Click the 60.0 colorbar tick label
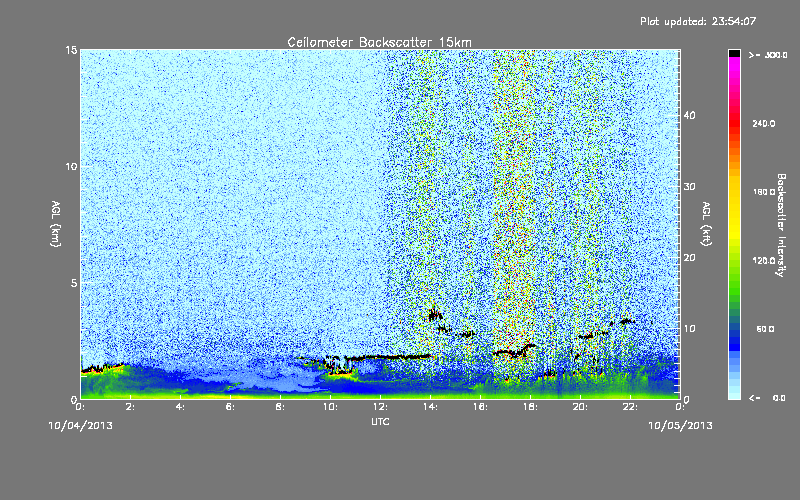Viewport: 800px width, 500px height. 765,329
